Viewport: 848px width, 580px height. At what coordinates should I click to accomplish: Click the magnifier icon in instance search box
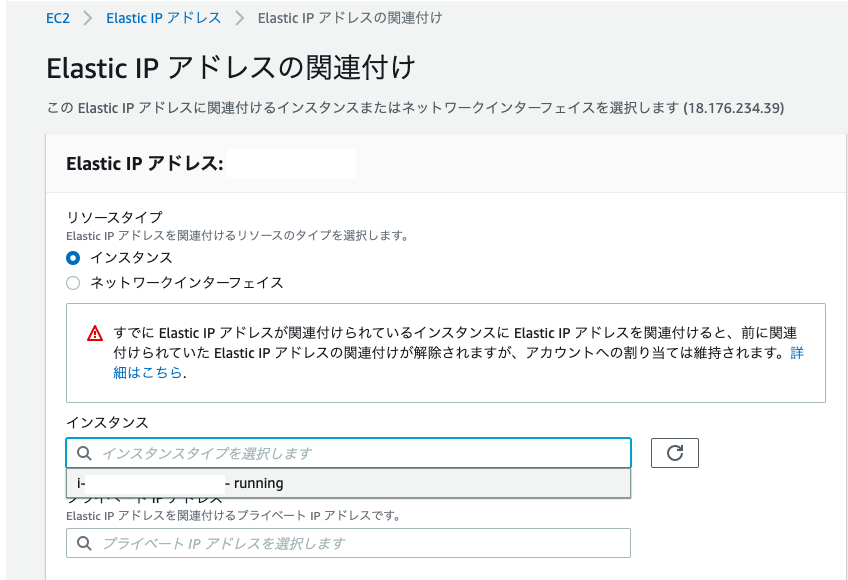(x=84, y=452)
